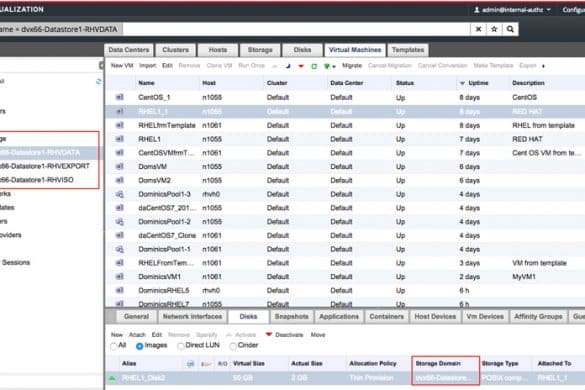This screenshot has width=585, height=390.
Task: Click Move in the disks toolbar
Action: (318, 335)
